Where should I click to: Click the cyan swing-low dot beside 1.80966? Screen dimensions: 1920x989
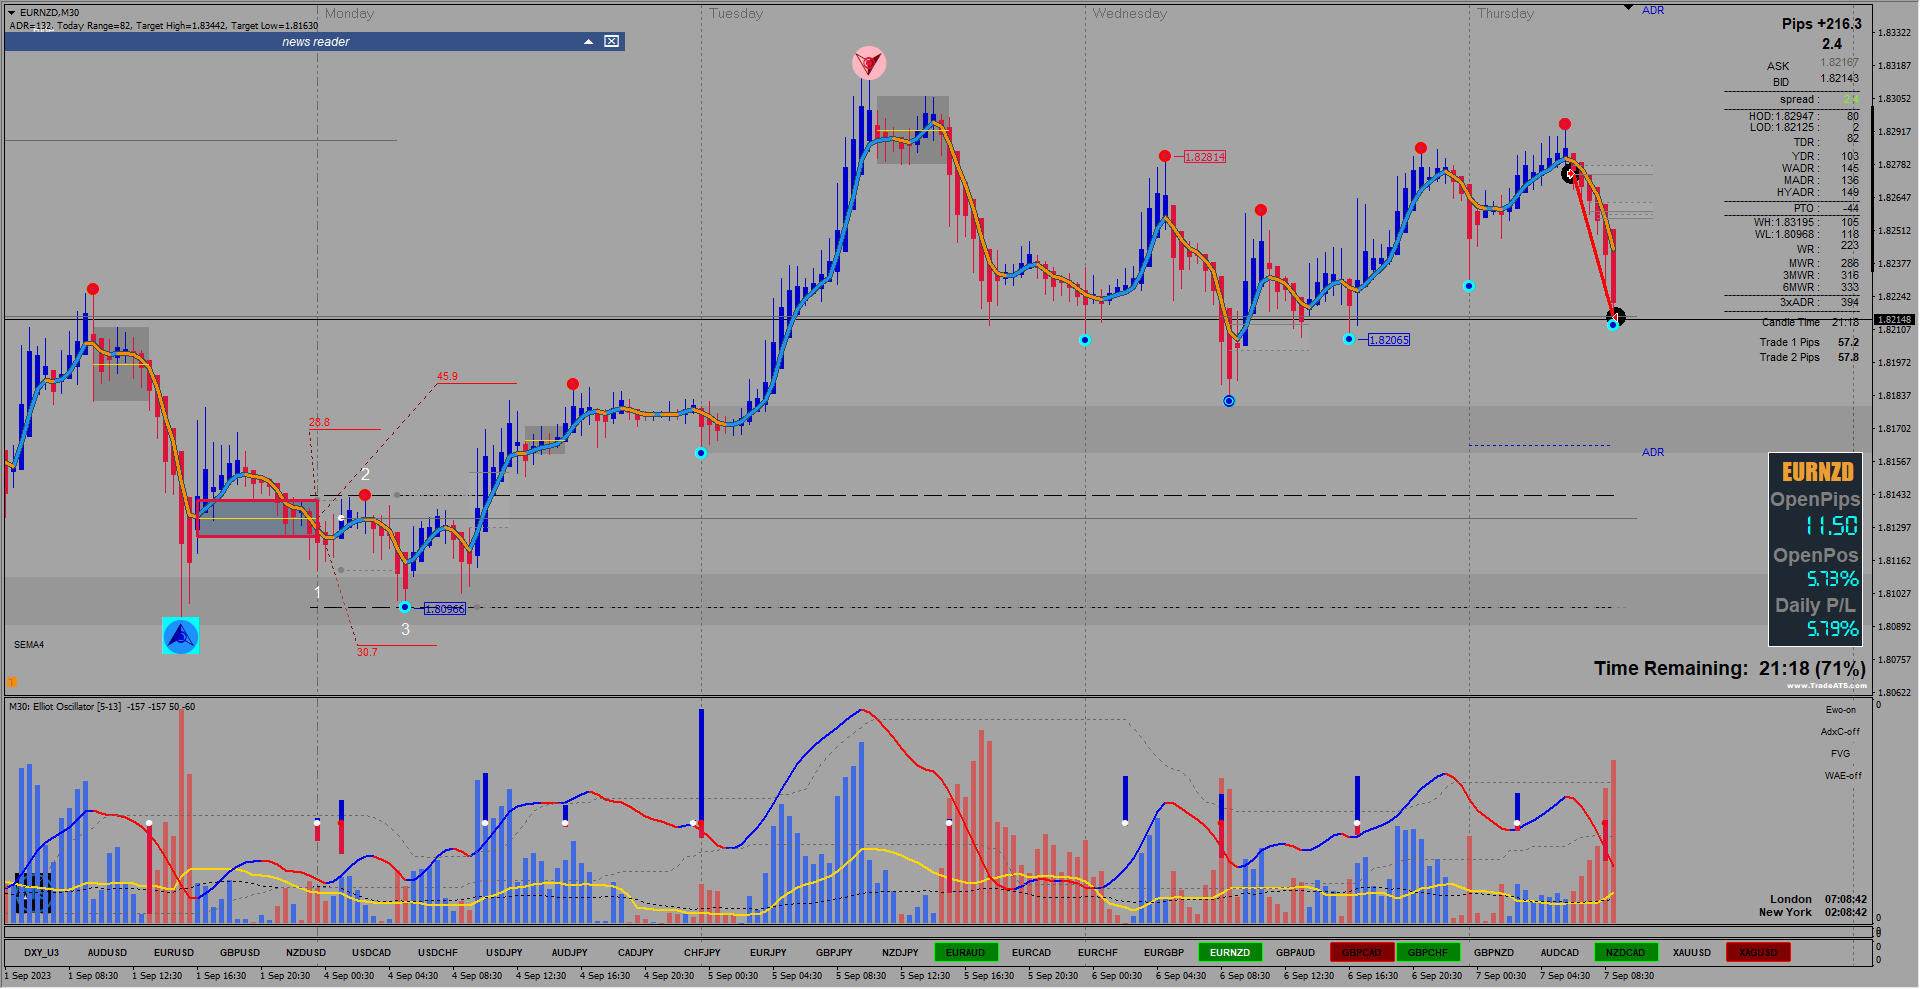pos(405,607)
